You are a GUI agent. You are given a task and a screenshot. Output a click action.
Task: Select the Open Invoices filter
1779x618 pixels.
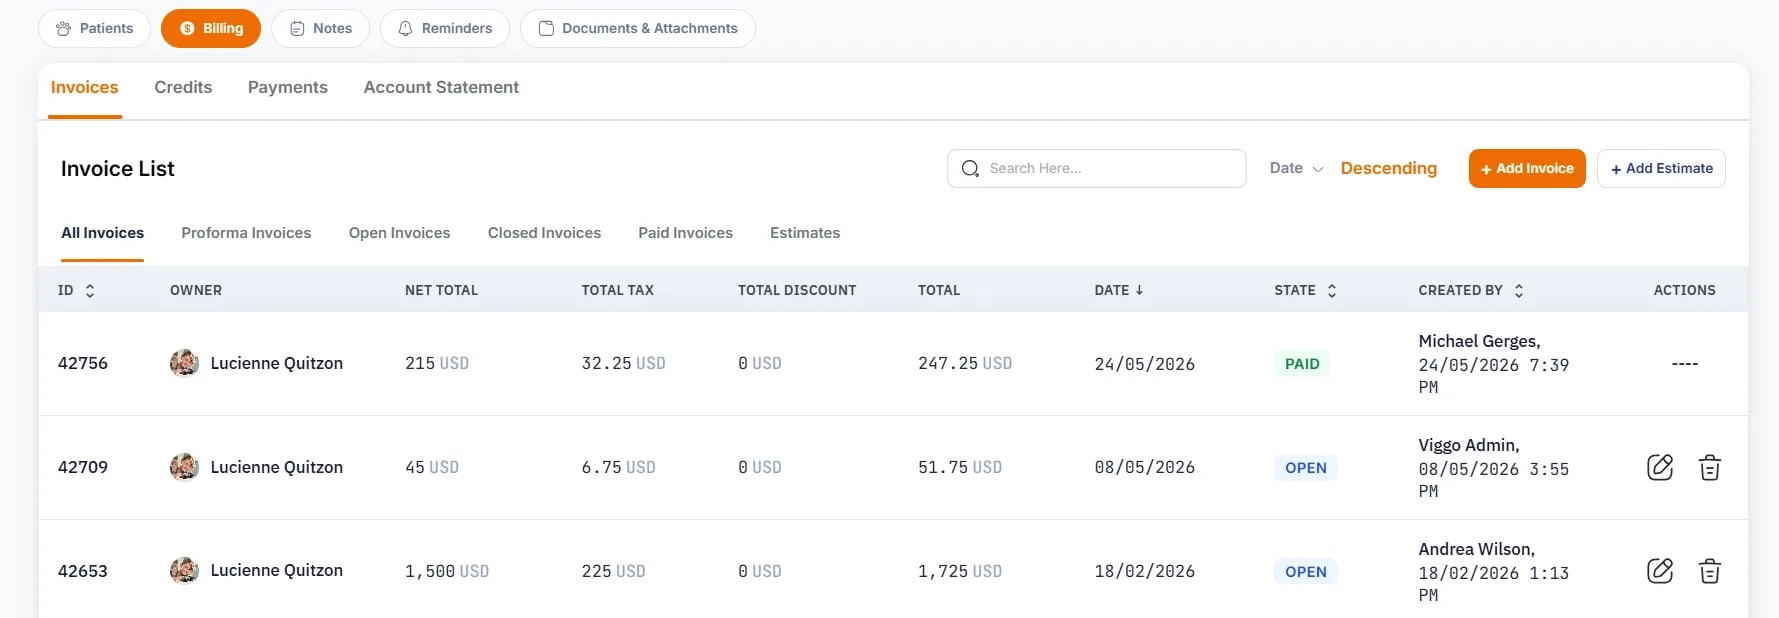point(399,233)
